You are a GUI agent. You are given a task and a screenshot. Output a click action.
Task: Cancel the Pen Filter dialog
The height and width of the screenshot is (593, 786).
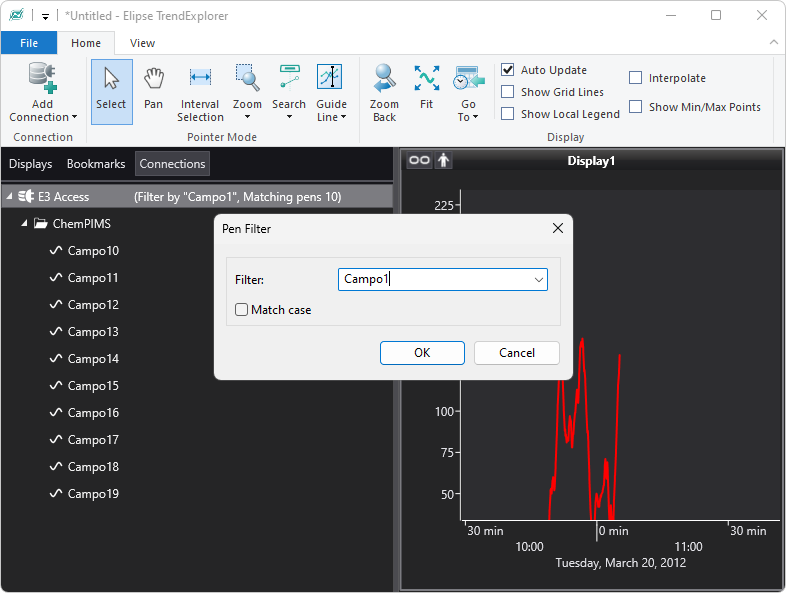(x=516, y=353)
